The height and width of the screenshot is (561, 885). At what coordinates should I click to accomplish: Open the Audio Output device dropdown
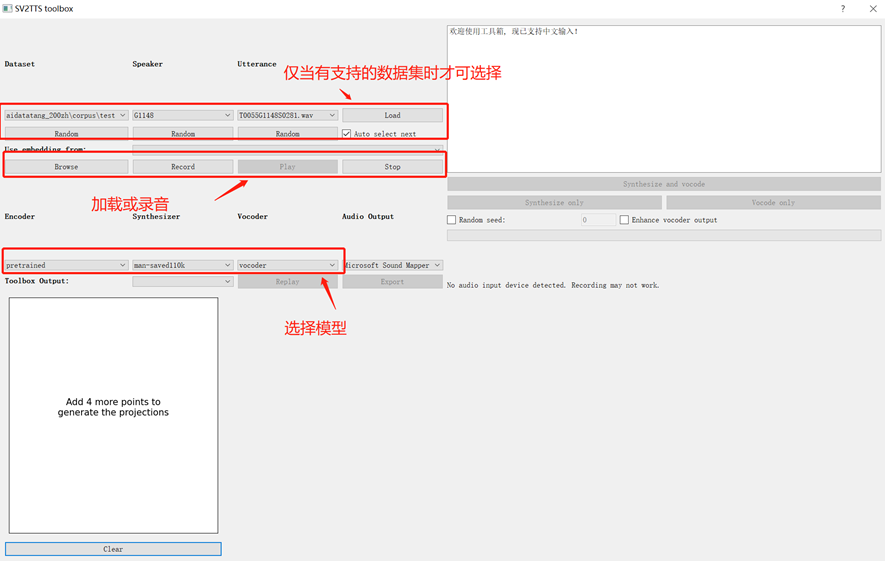point(393,265)
